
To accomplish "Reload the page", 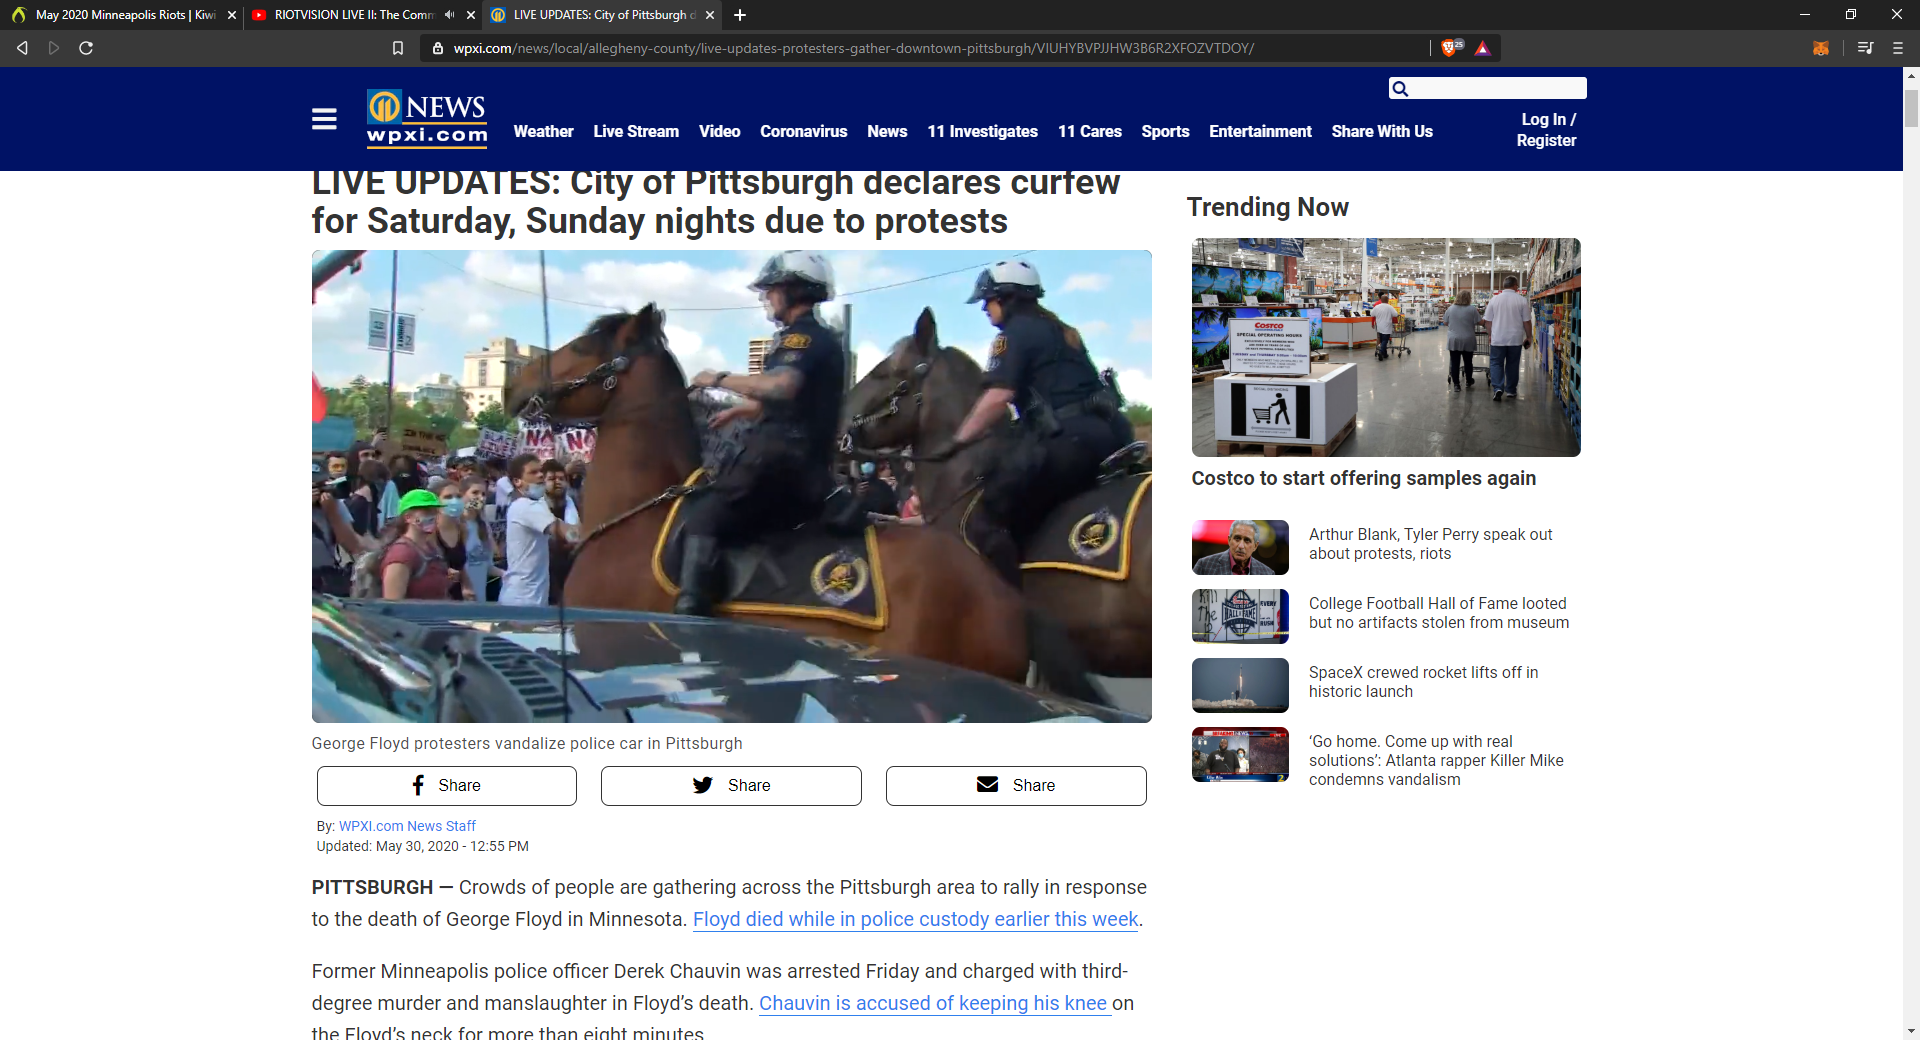I will click(86, 48).
